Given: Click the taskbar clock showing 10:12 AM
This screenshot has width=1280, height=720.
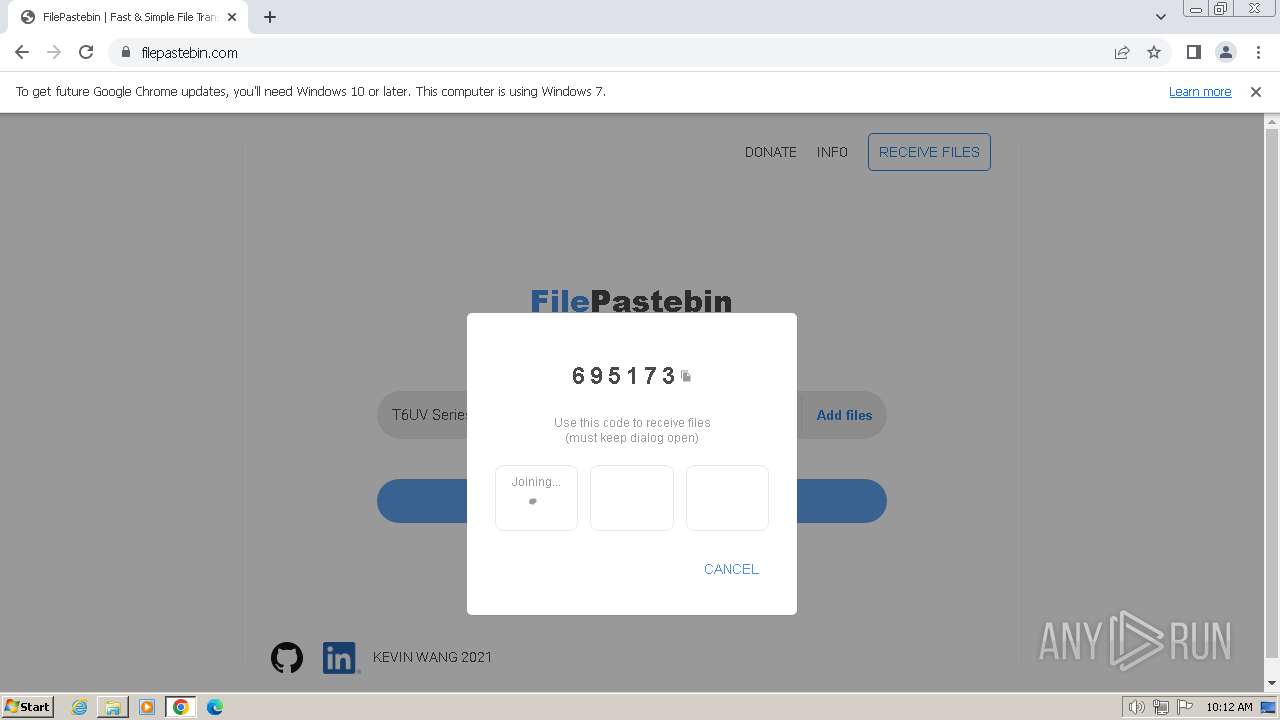Looking at the screenshot, I should point(1229,707).
